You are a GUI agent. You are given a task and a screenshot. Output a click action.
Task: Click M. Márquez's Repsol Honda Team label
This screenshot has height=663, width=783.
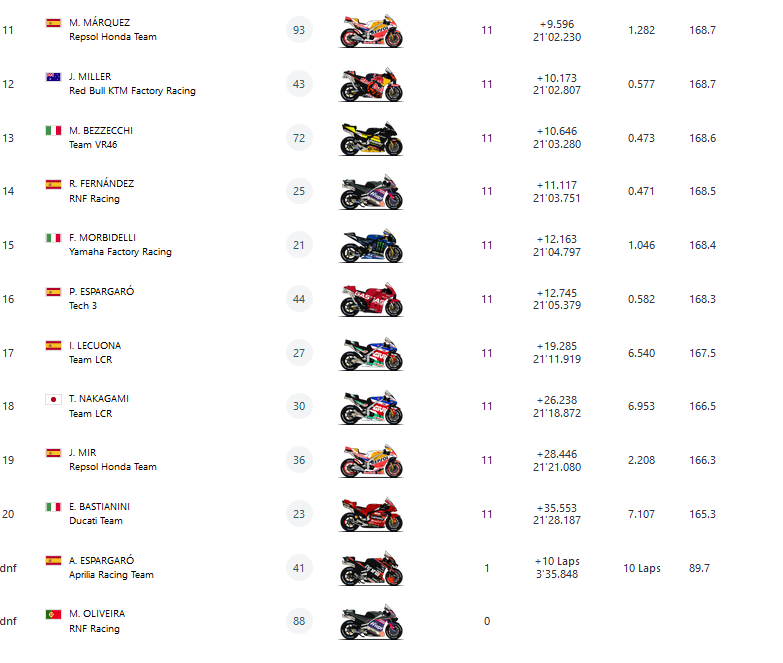coord(113,37)
